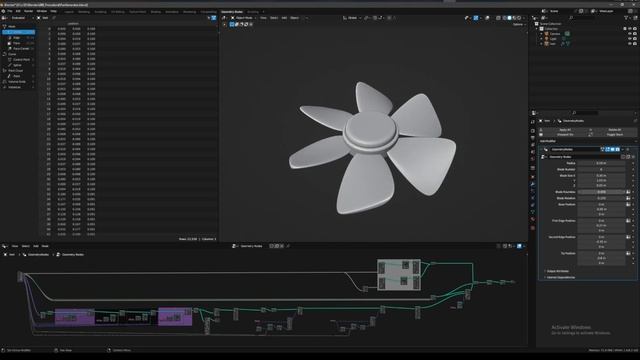Open the Render menu
640x360 pixels.
point(28,11)
